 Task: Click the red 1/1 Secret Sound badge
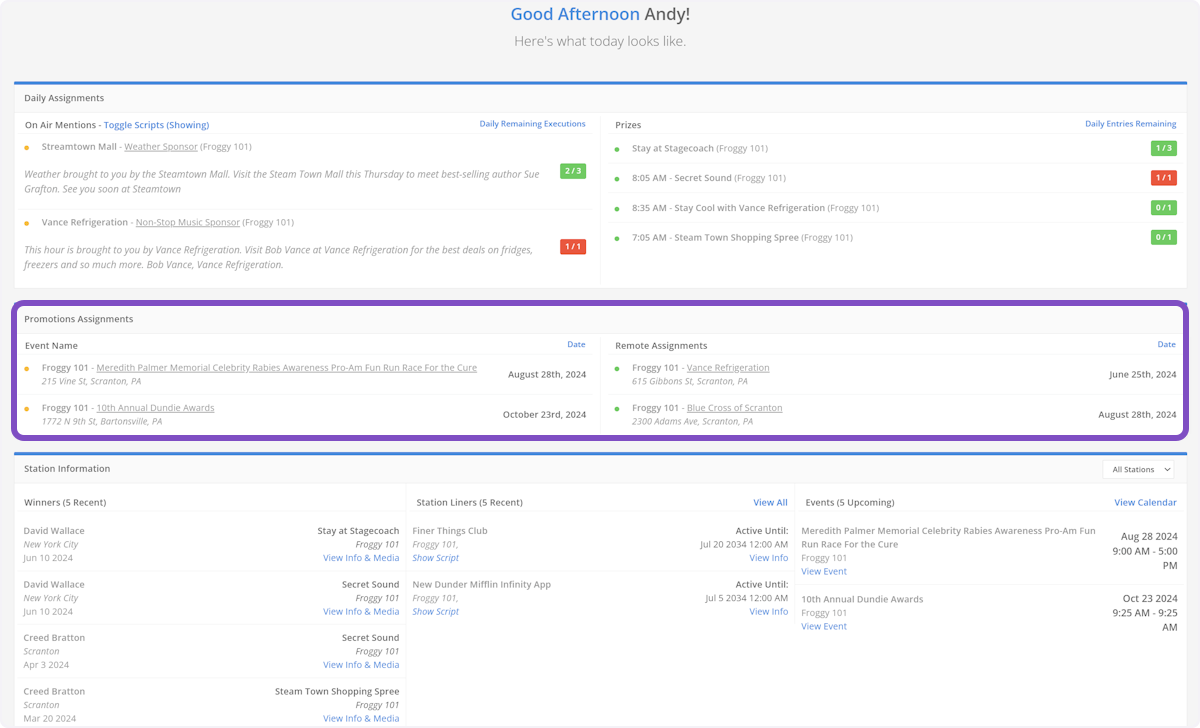(x=1163, y=178)
